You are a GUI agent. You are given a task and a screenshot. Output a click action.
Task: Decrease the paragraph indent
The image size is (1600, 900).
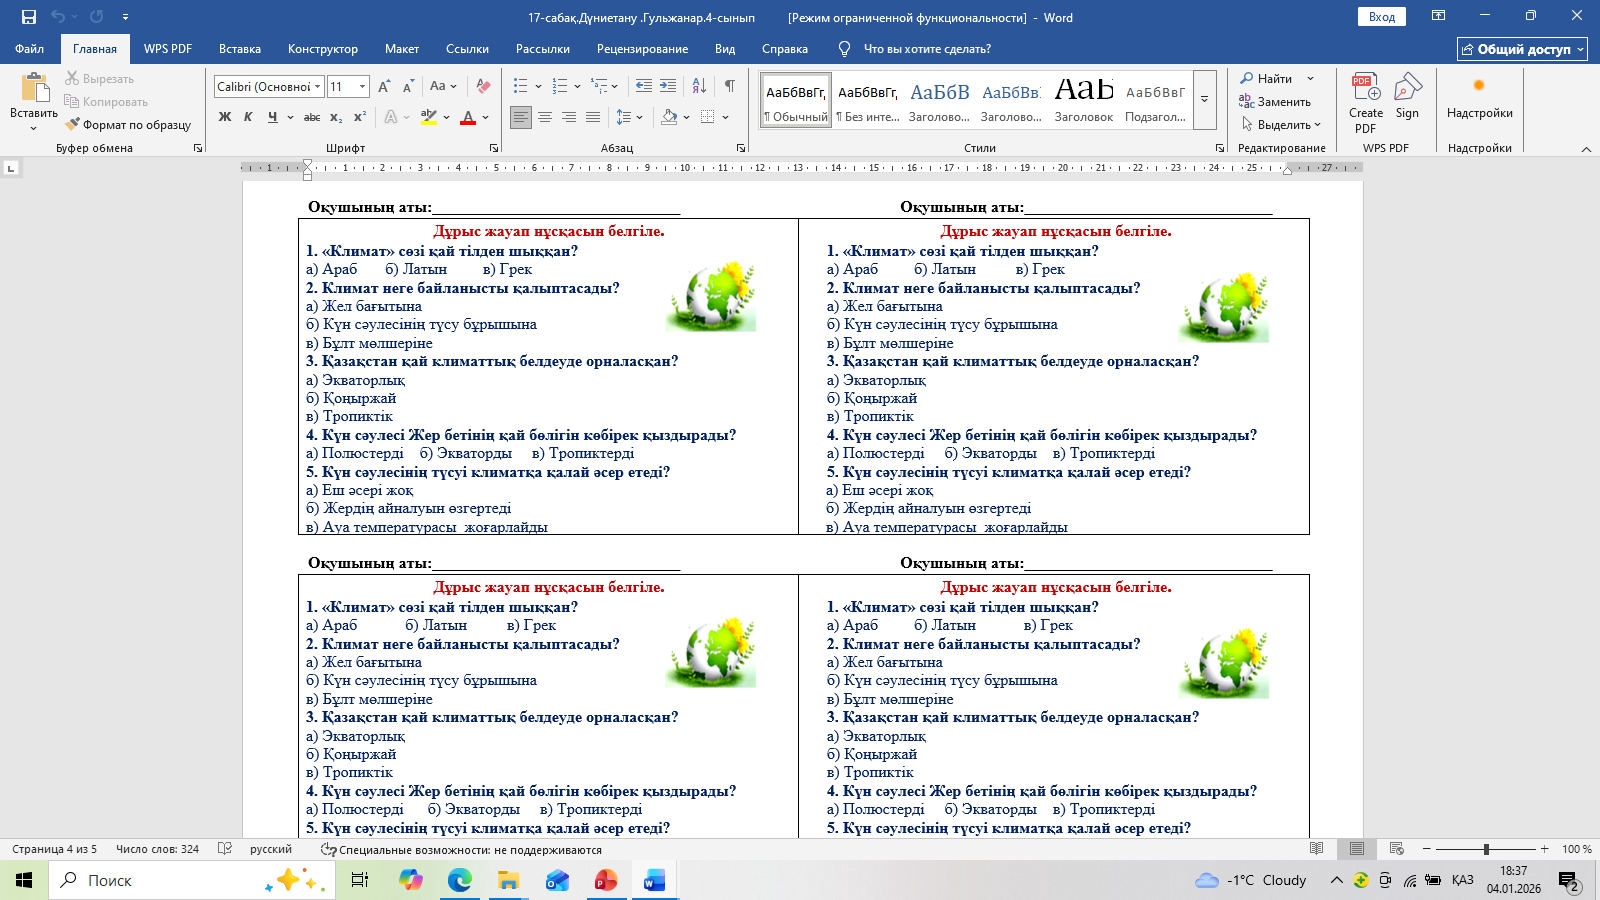(x=644, y=87)
